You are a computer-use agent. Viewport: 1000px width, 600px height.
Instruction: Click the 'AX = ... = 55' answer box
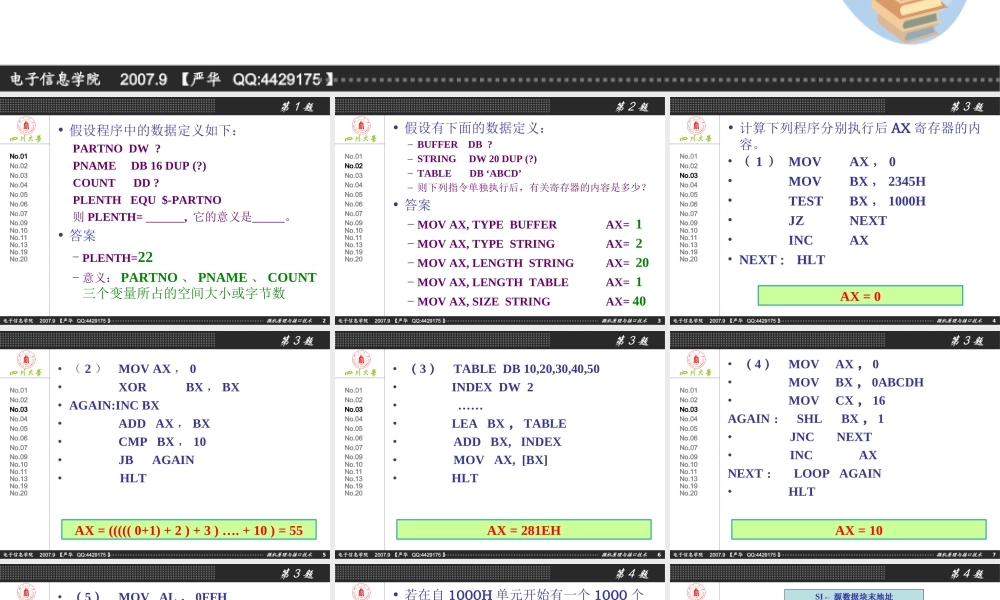[x=188, y=530]
